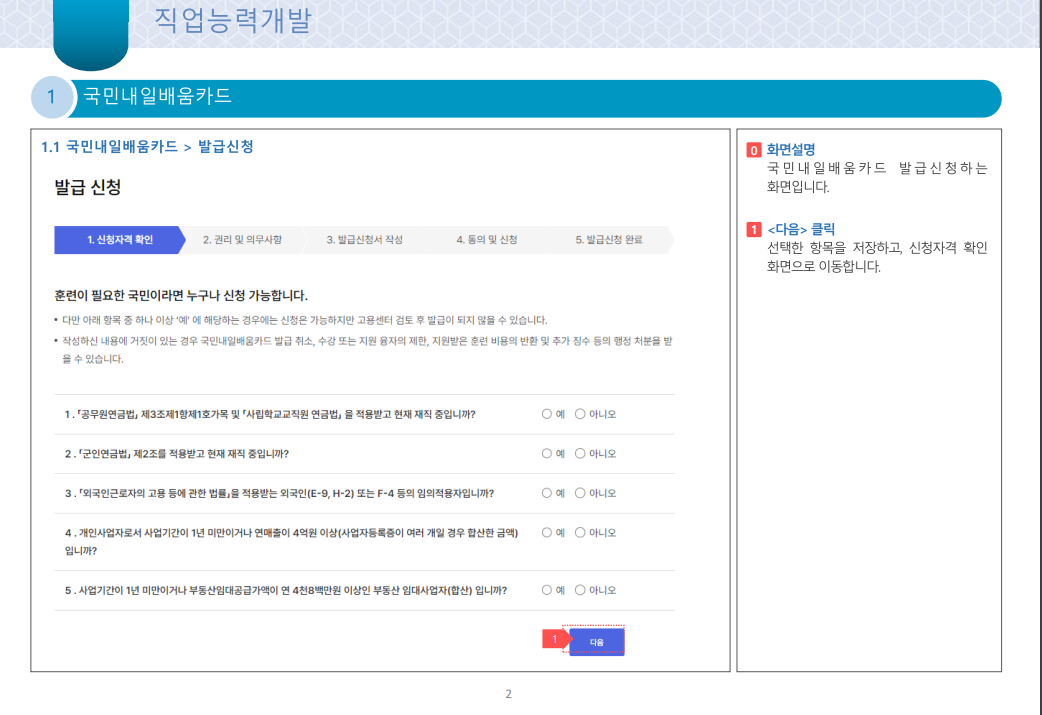Image resolution: width=1042 pixels, height=715 pixels.
Task: Click the 국민내일배움카드 section banner title
Action: click(x=157, y=96)
